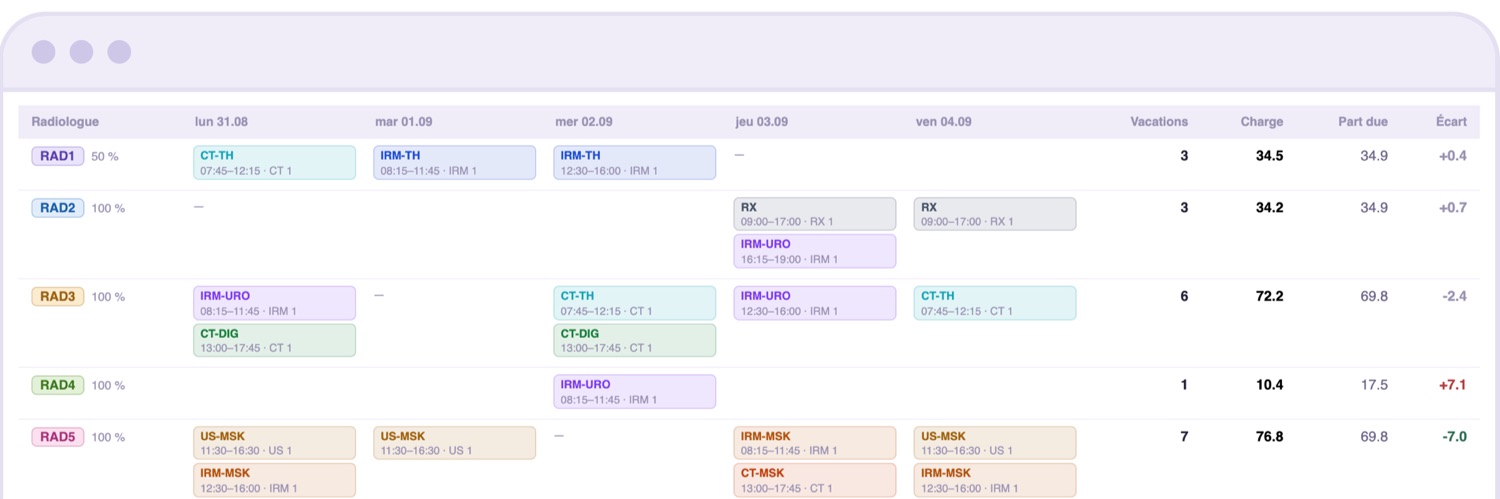Select RAD5 IRM-MSK shift on jeu 03.09
Screen dimensions: 1500x499
point(815,443)
